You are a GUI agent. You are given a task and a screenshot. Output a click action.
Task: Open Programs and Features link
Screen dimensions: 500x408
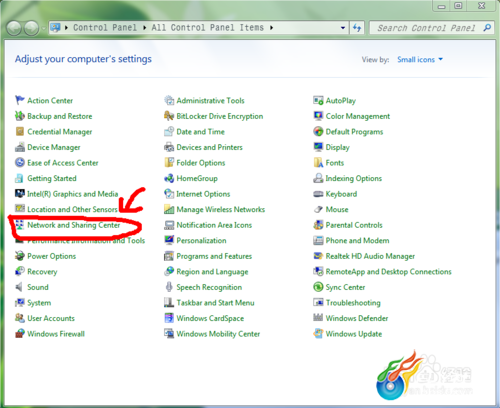(214, 256)
